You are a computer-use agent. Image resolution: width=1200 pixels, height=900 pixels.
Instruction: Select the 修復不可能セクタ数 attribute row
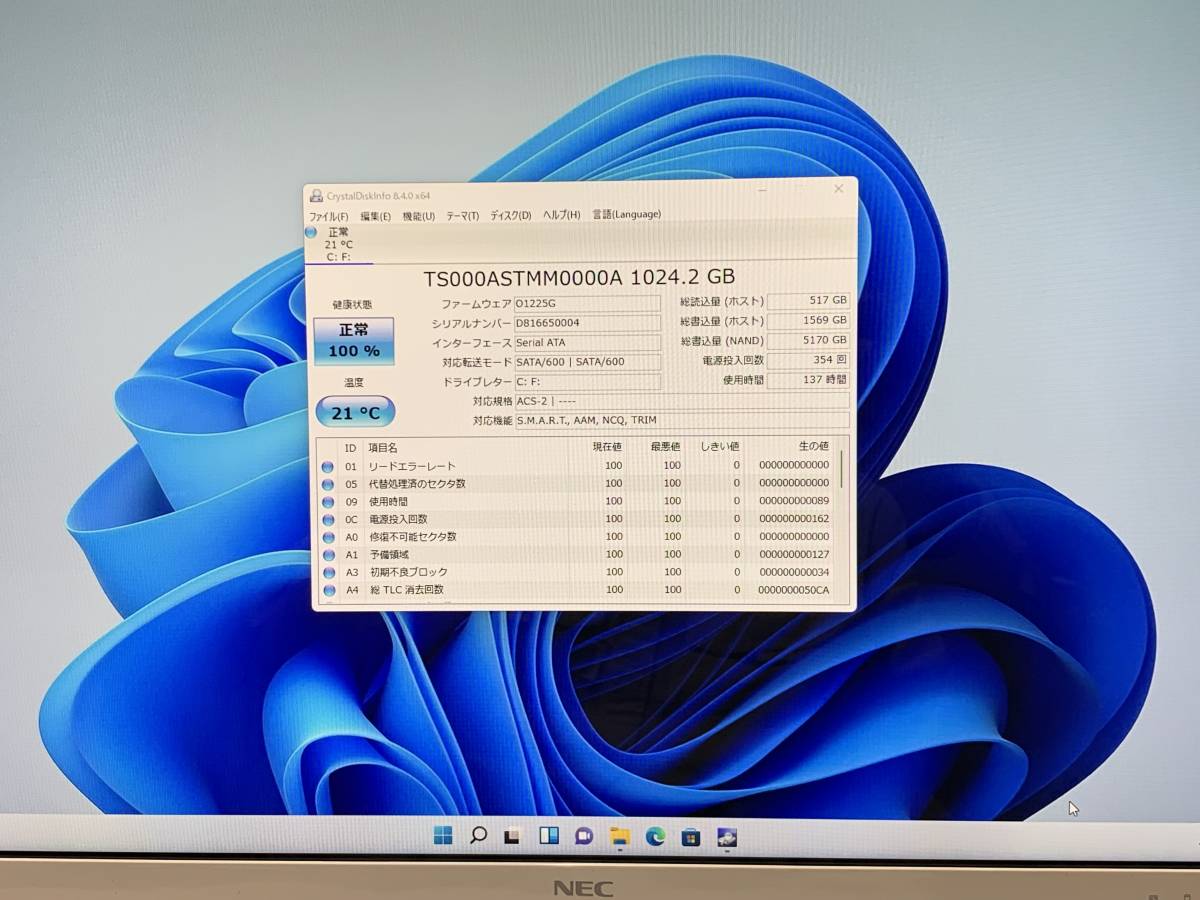tap(577, 537)
